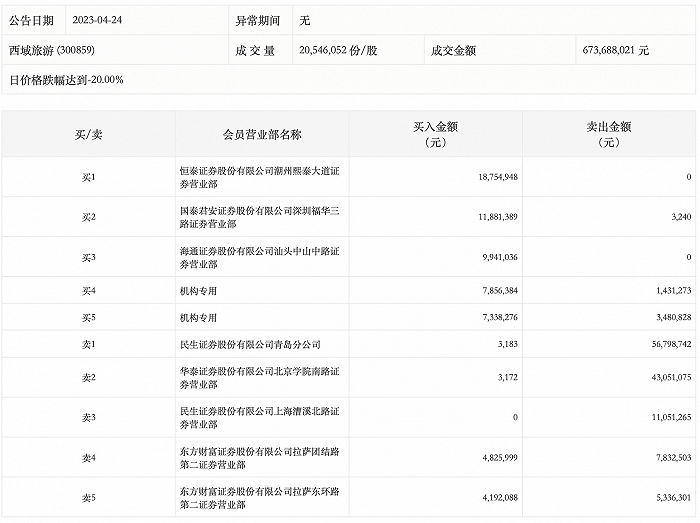700x523 pixels.
Task: Click the 异常期间 label
Action: [x=253, y=20]
